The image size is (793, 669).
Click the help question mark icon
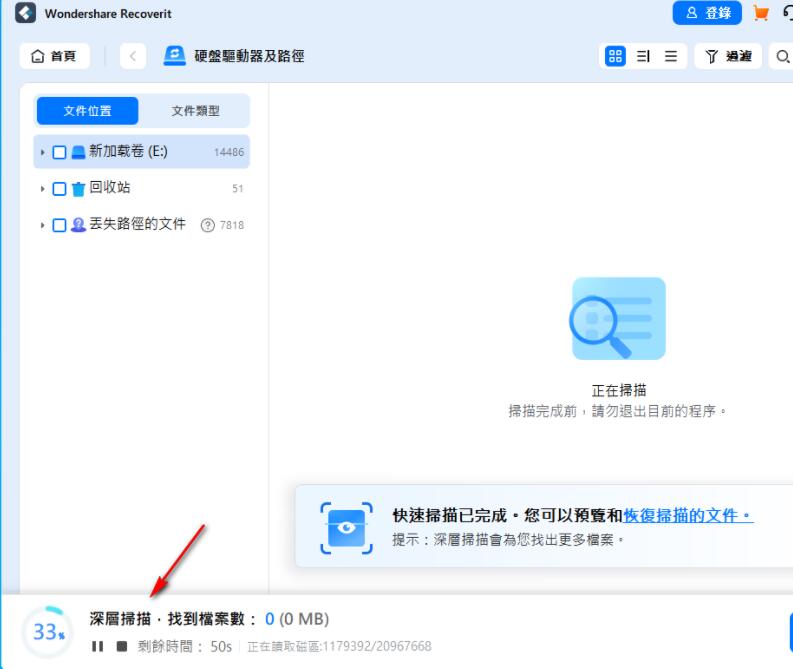[207, 225]
